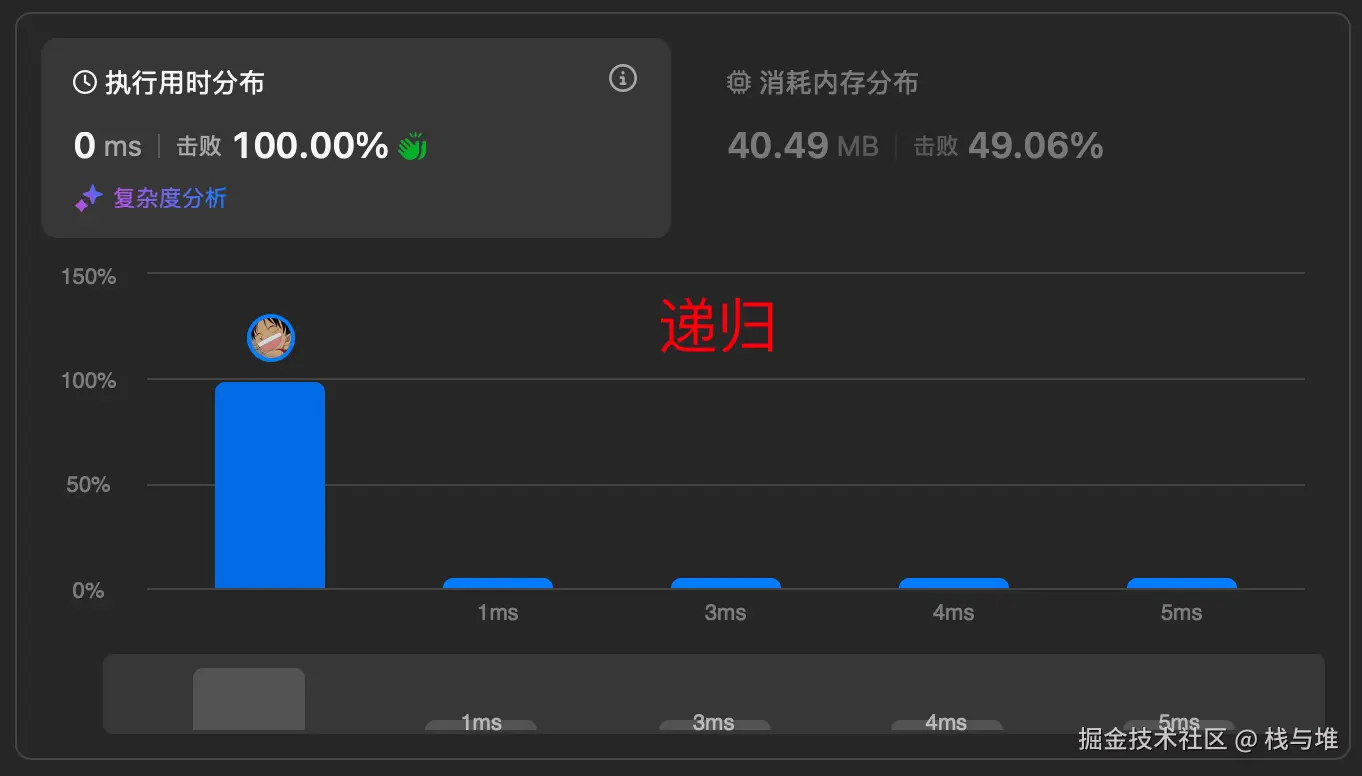Click the 3ms x-axis label under the chart

point(726,612)
